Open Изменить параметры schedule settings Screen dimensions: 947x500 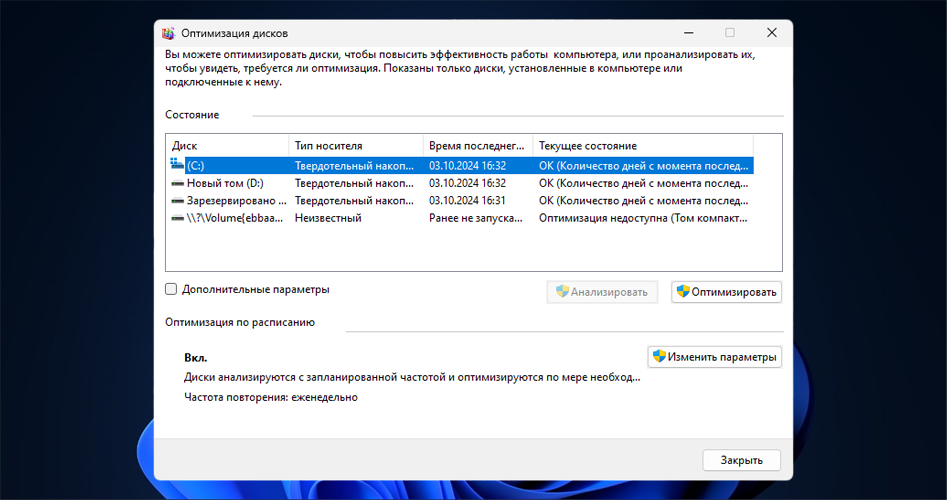714,357
